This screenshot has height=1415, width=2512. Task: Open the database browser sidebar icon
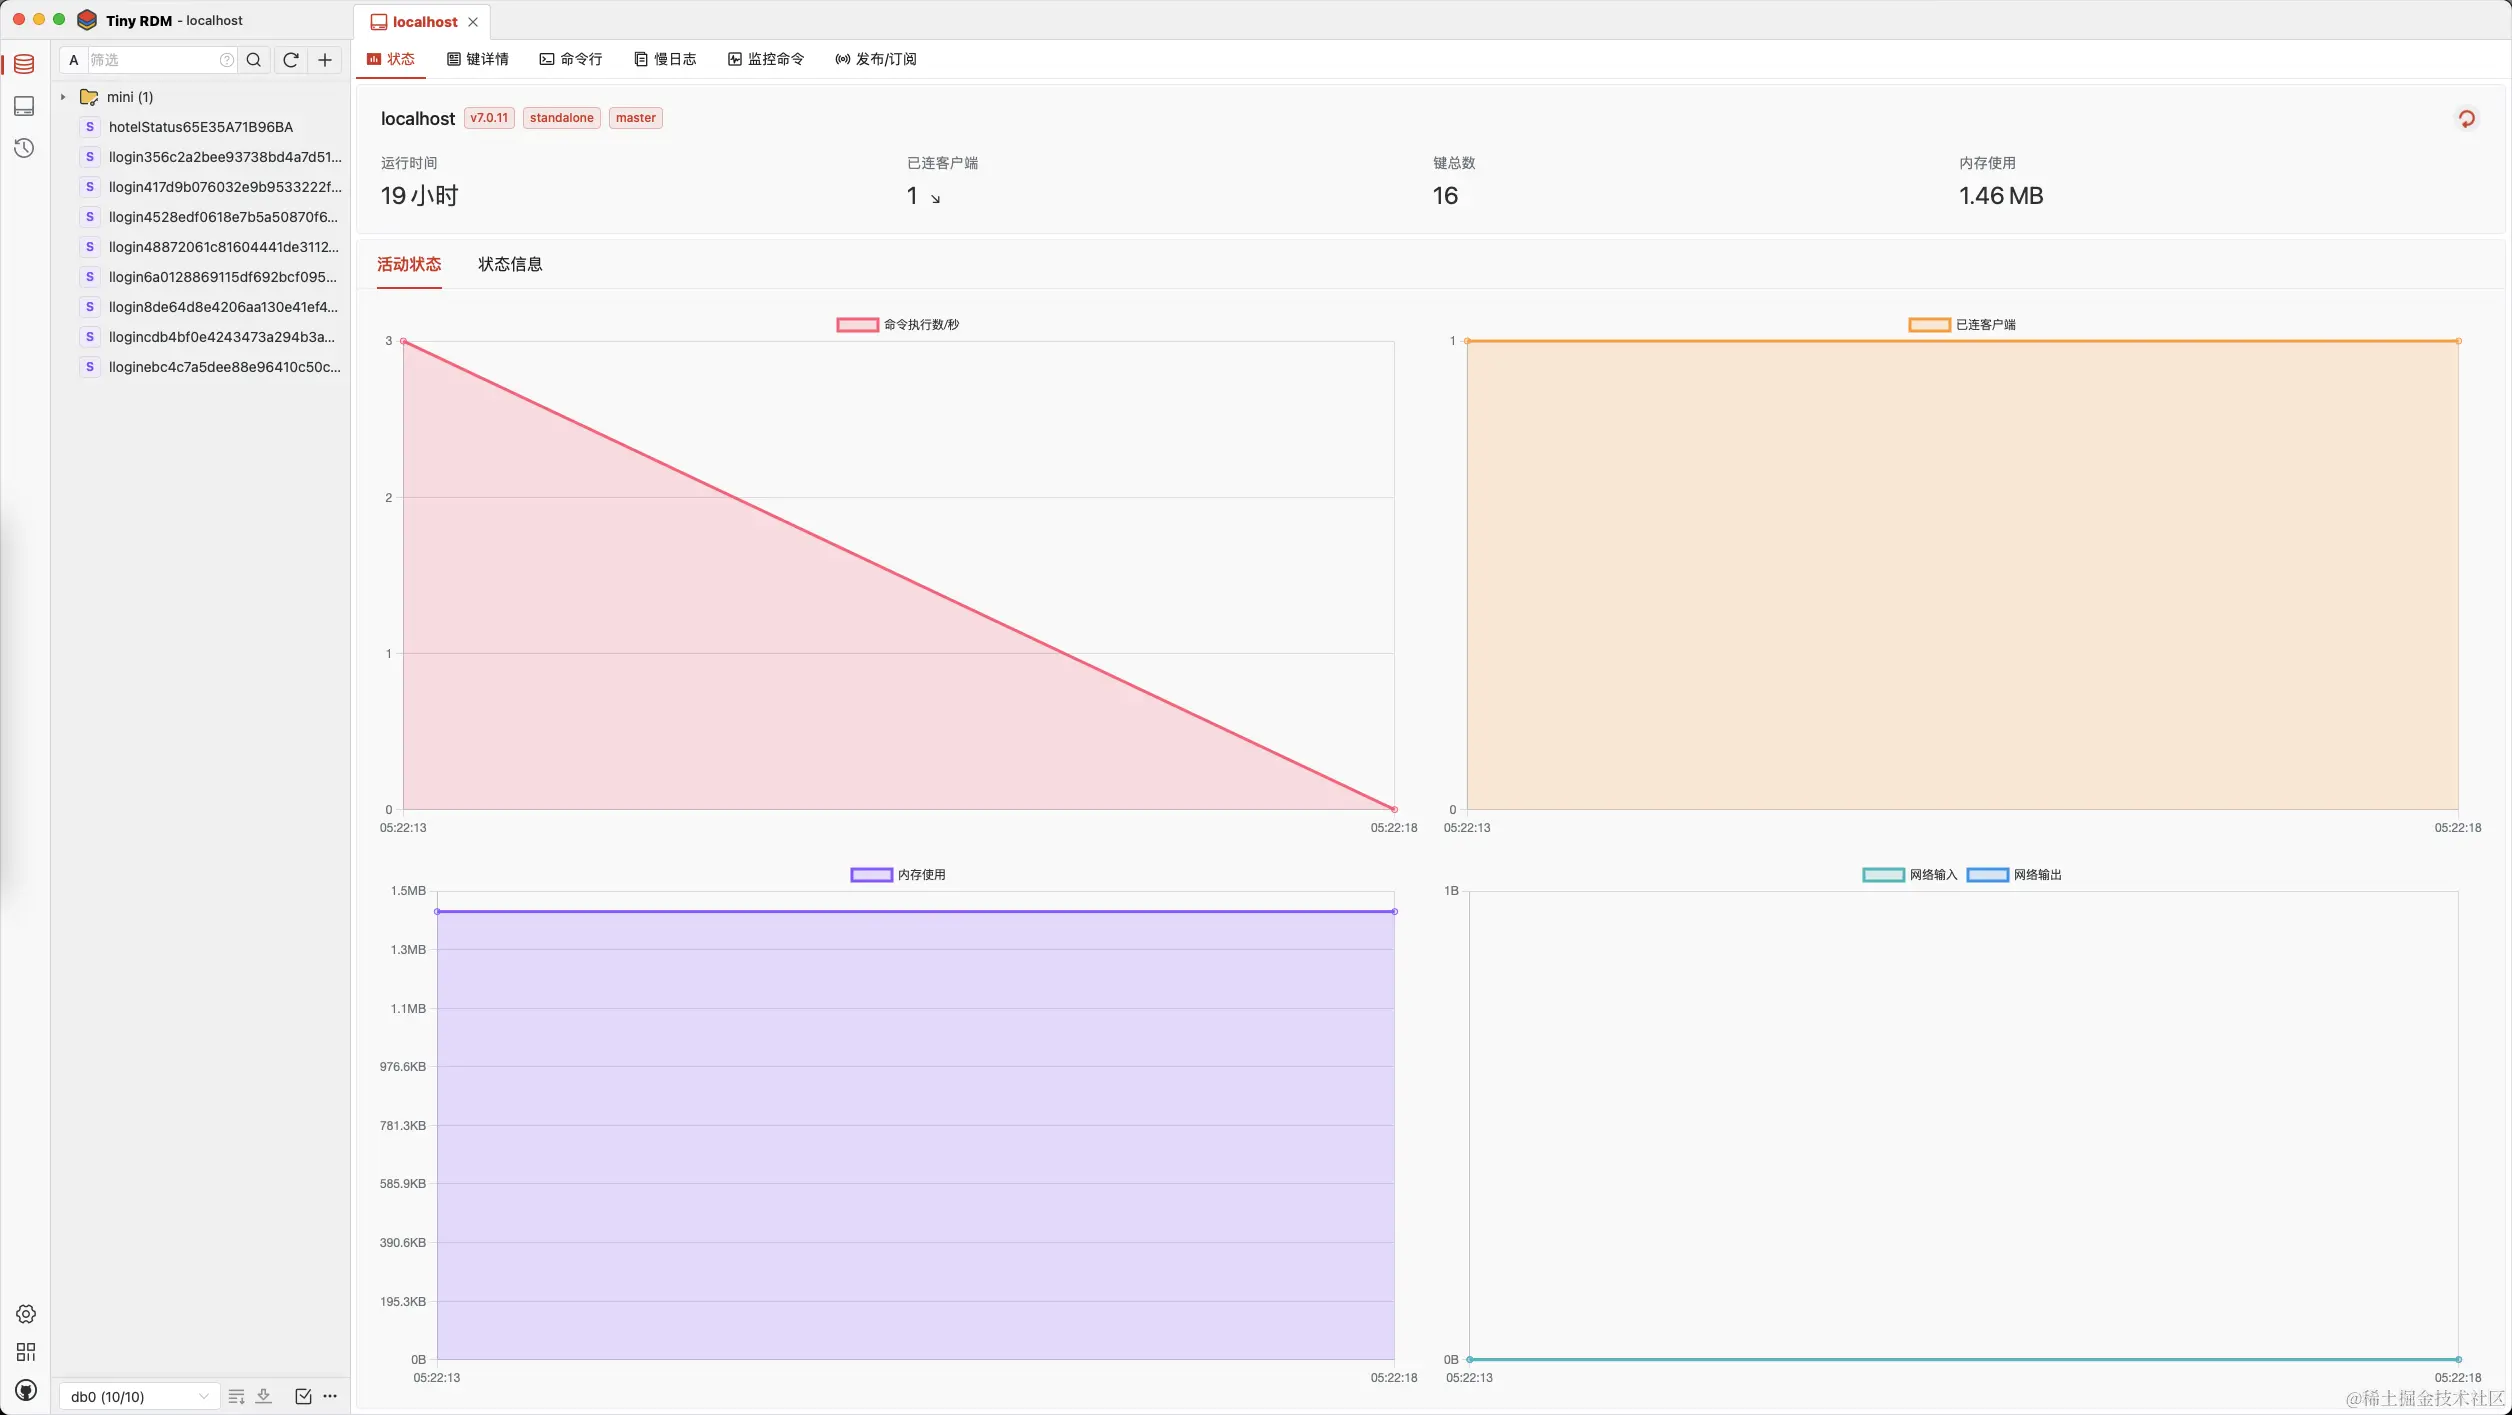click(24, 64)
